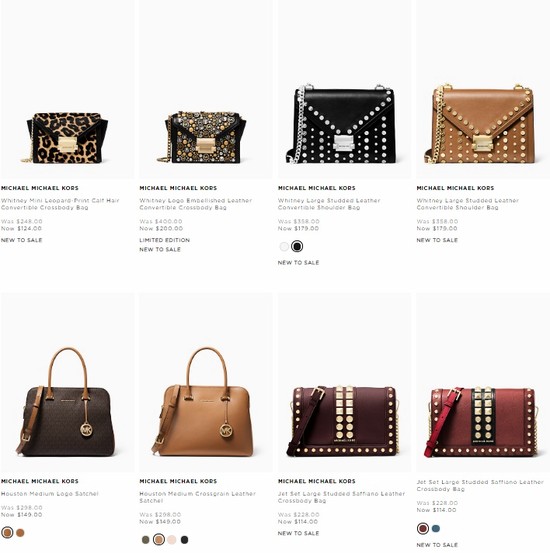Select the blue Jet Set crossbody swatch
Screen dimensions: 550x553
436,528
